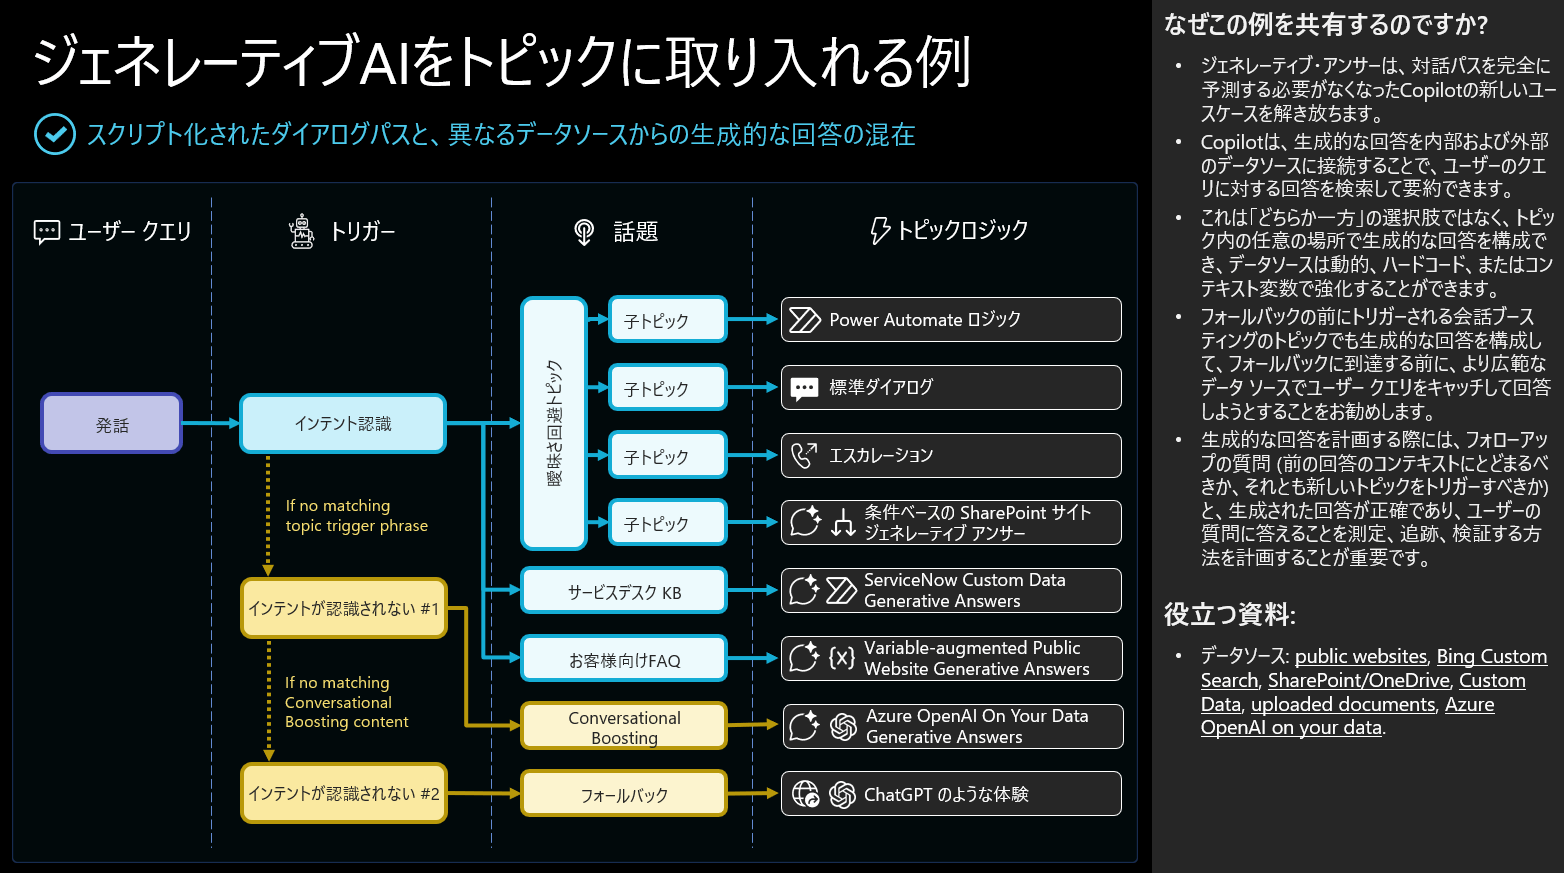Click the phone icon in the エスカレーション box
This screenshot has width=1564, height=873.
[x=806, y=455]
